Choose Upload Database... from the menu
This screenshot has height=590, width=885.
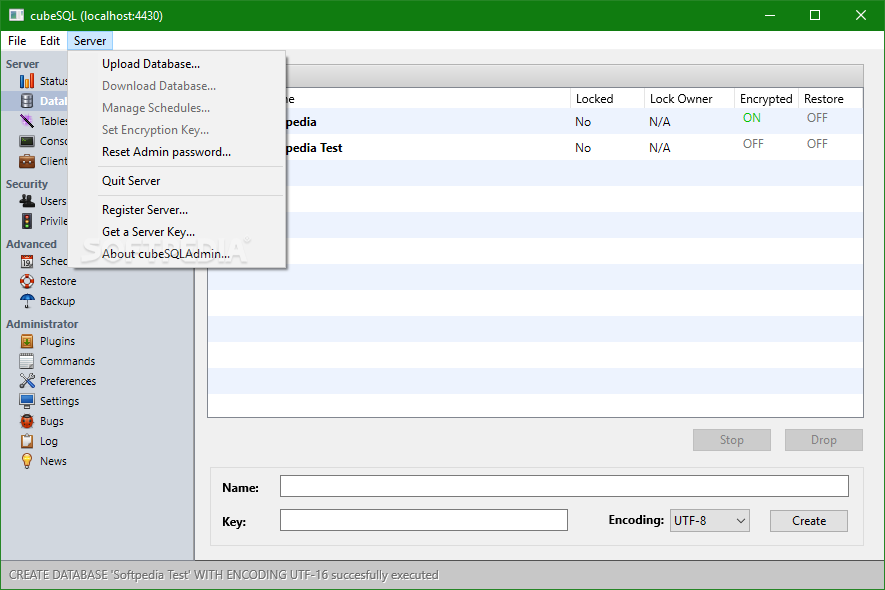177,64
